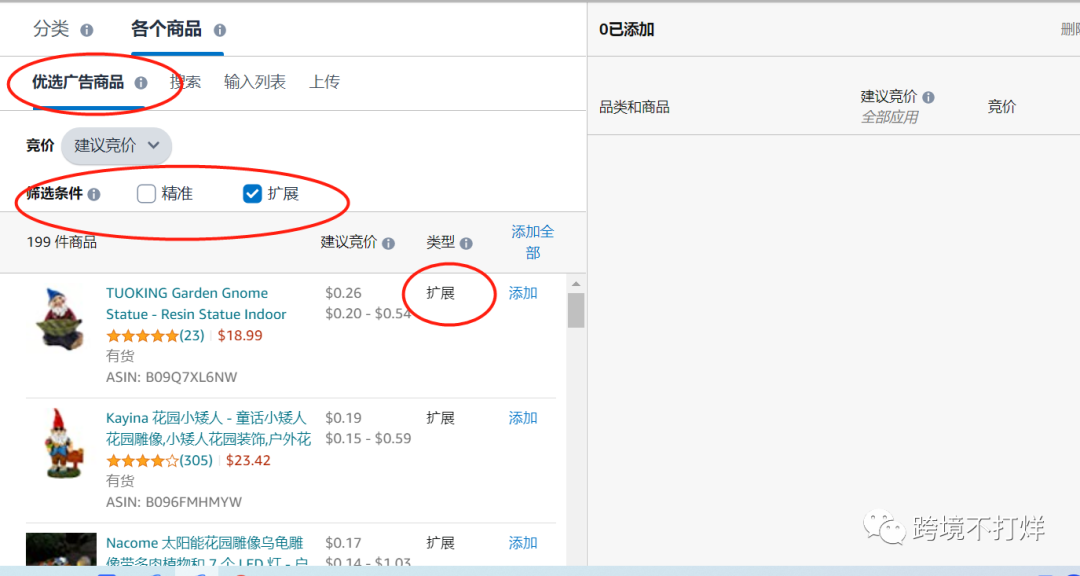Open Kayina 花园小矮人 product title link

[x=209, y=429]
